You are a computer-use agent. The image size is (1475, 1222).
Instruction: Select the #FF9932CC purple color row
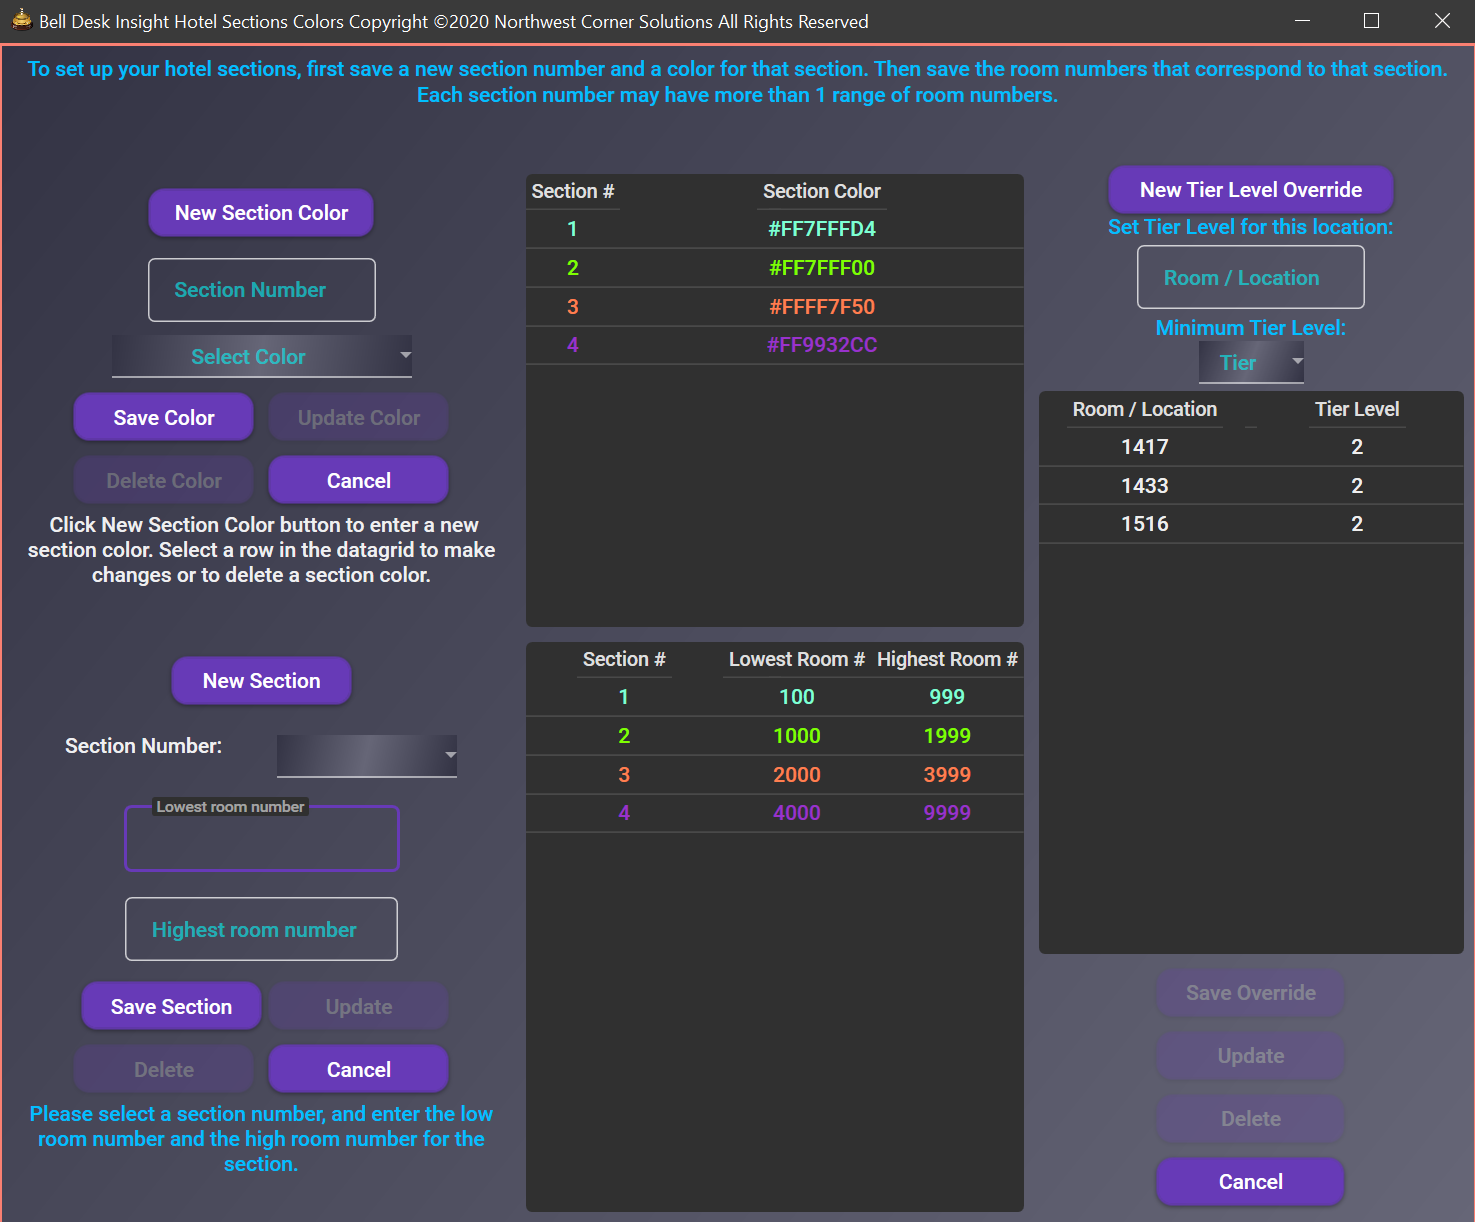pyautogui.click(x=774, y=345)
